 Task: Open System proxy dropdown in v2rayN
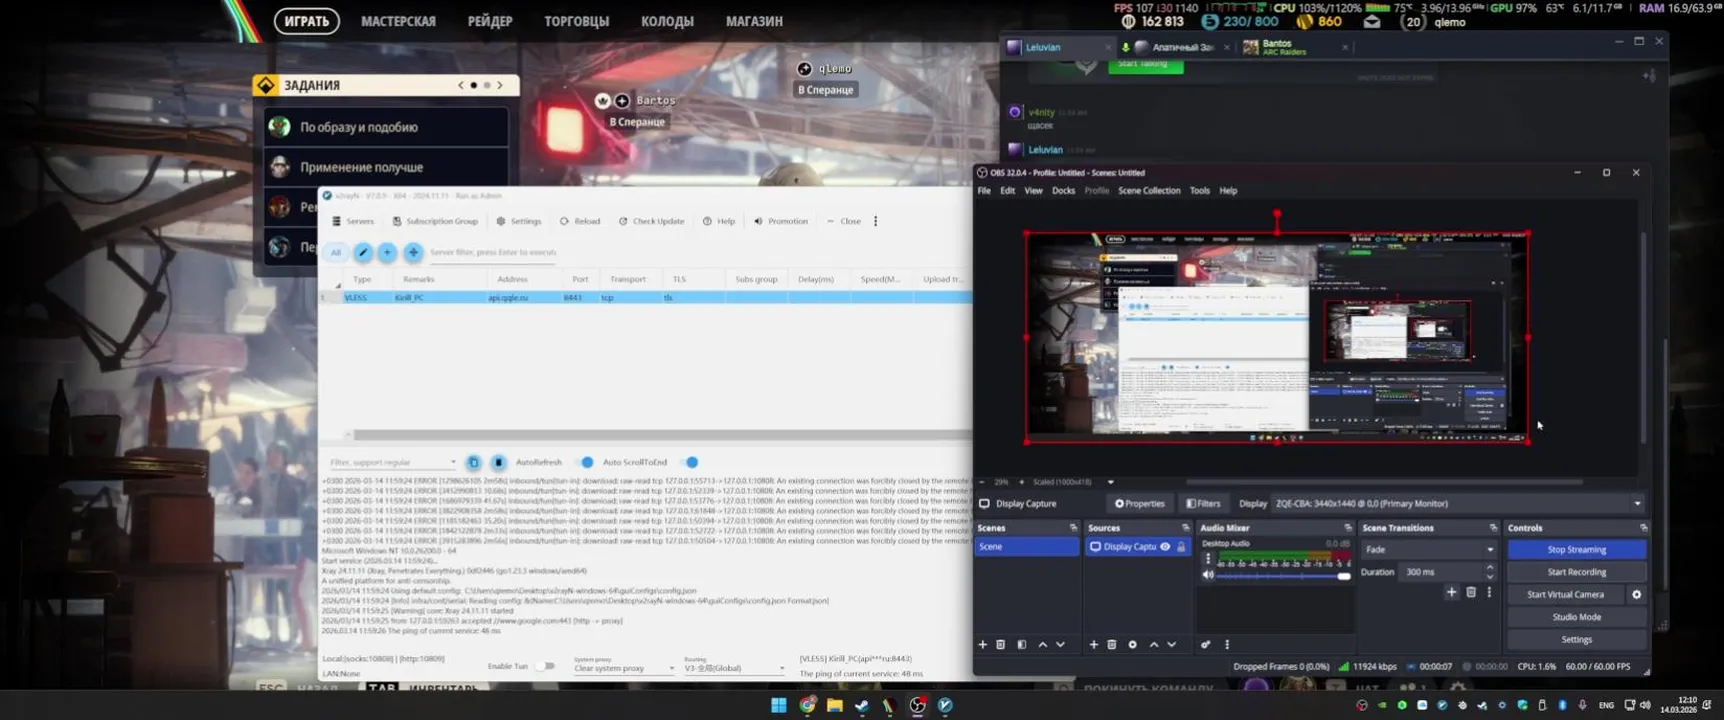point(624,666)
